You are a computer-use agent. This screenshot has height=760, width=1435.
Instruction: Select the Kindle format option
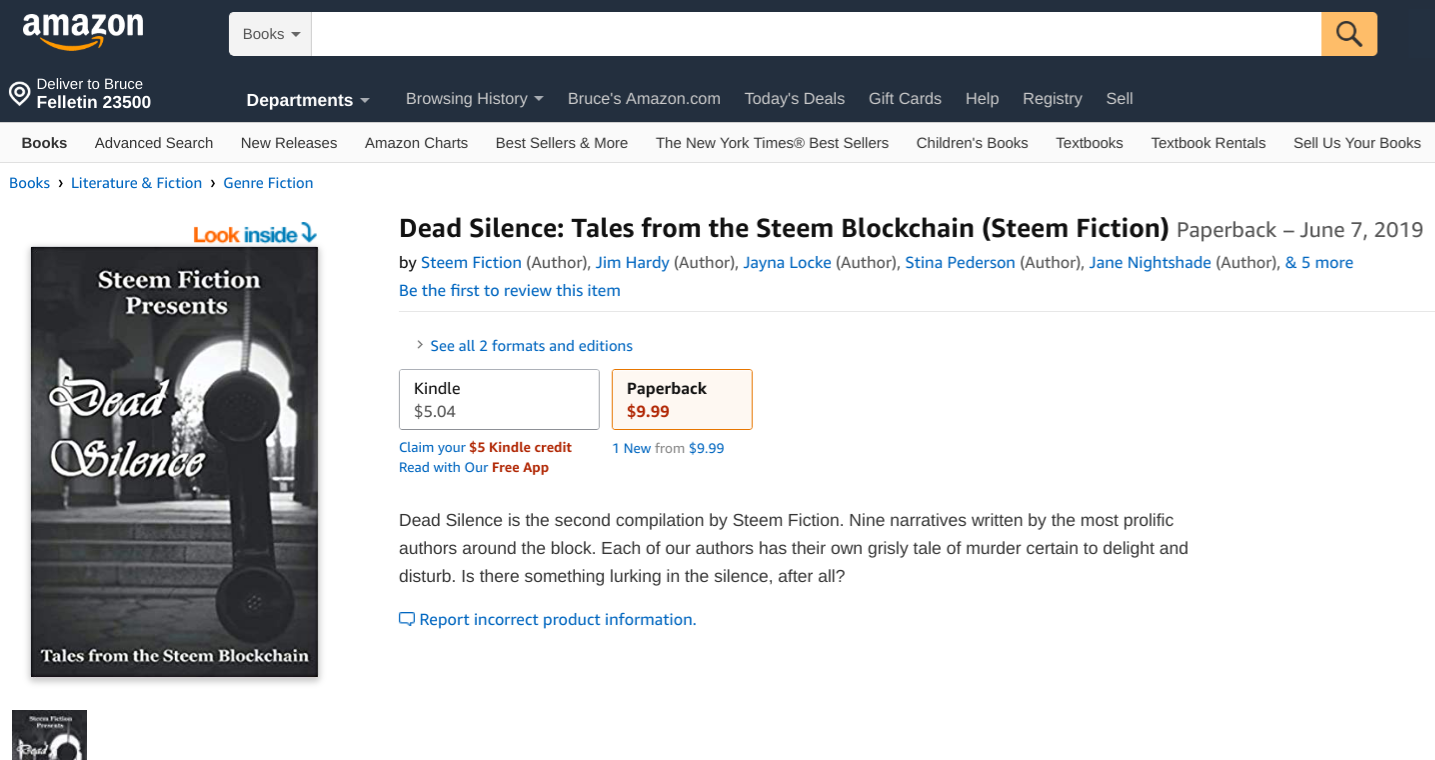click(x=499, y=399)
